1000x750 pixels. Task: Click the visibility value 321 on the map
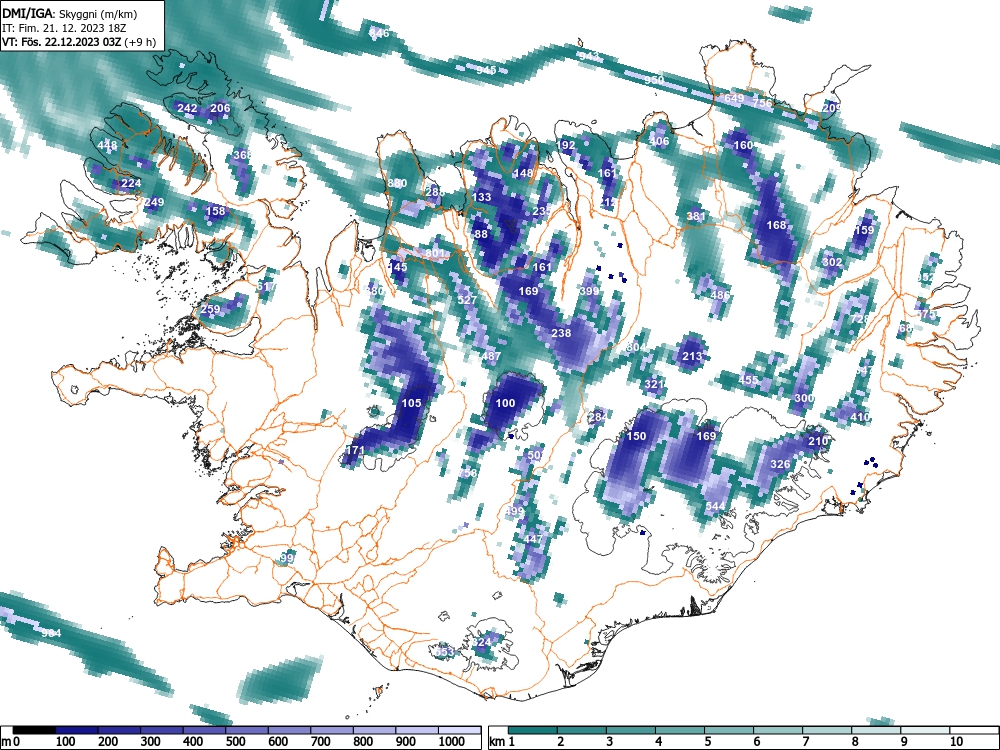(x=654, y=384)
